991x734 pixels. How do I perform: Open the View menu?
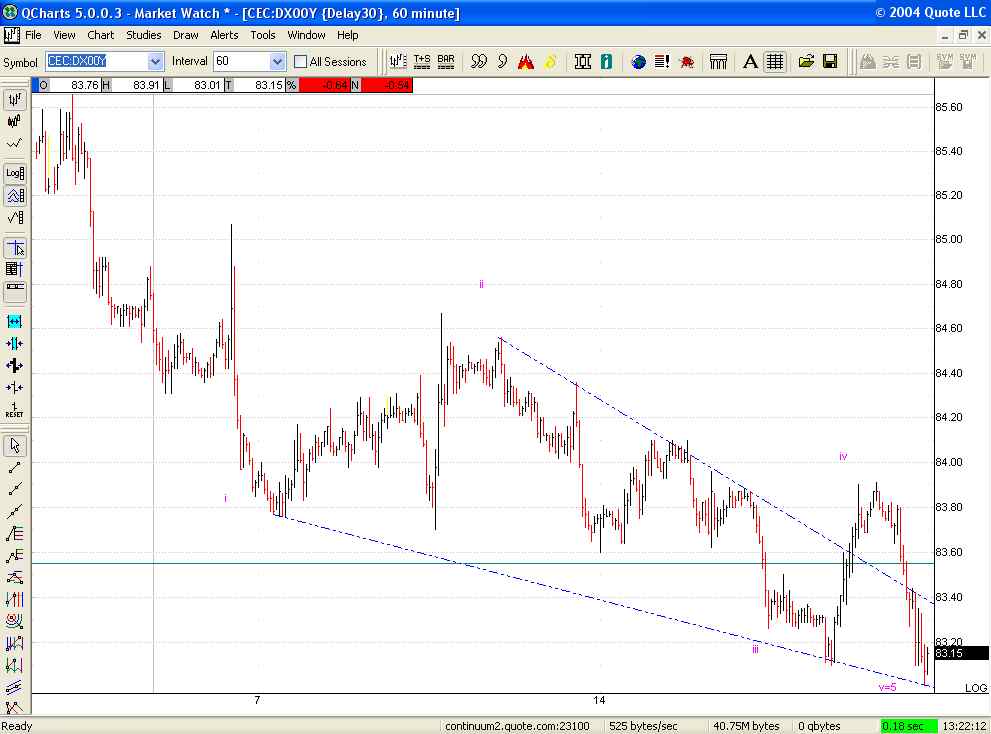[x=64, y=35]
